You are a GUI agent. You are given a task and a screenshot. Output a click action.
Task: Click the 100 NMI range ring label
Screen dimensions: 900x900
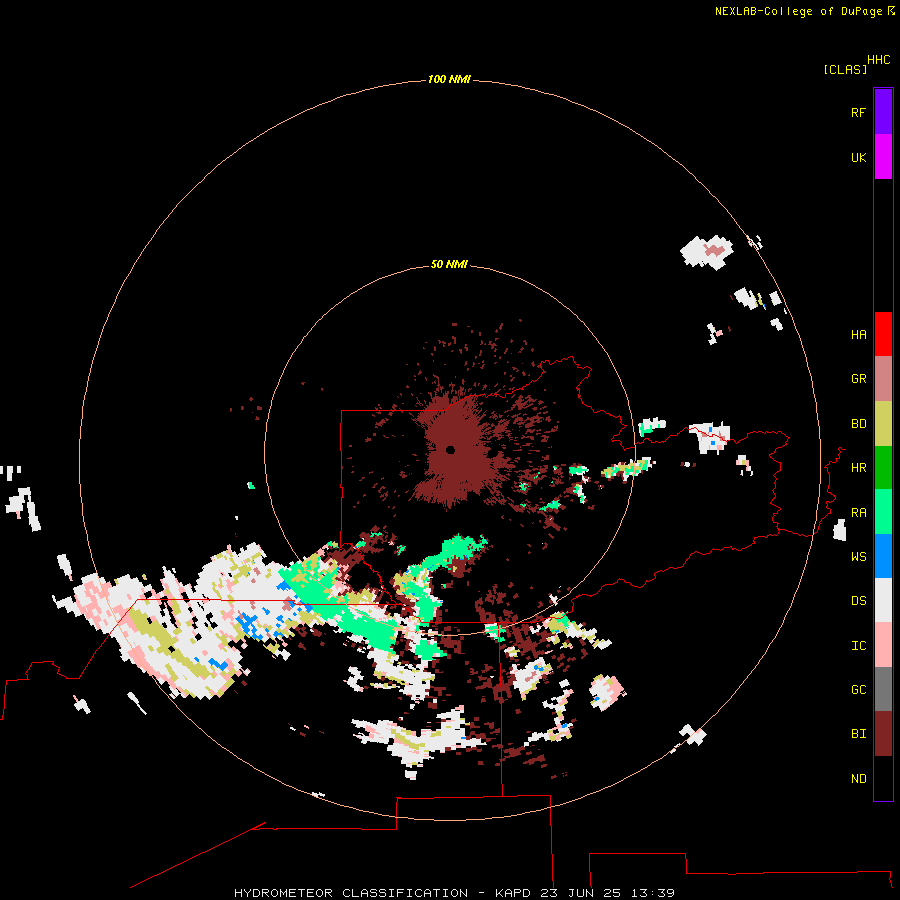coord(449,79)
